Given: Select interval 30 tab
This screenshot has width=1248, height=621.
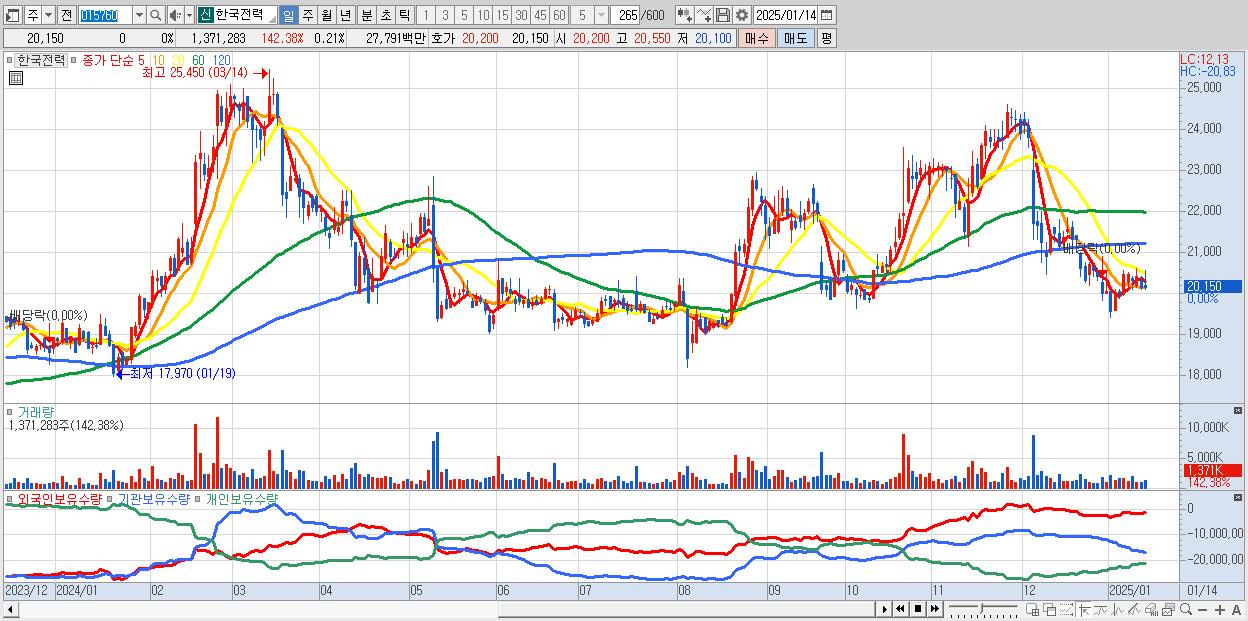Looking at the screenshot, I should [521, 15].
